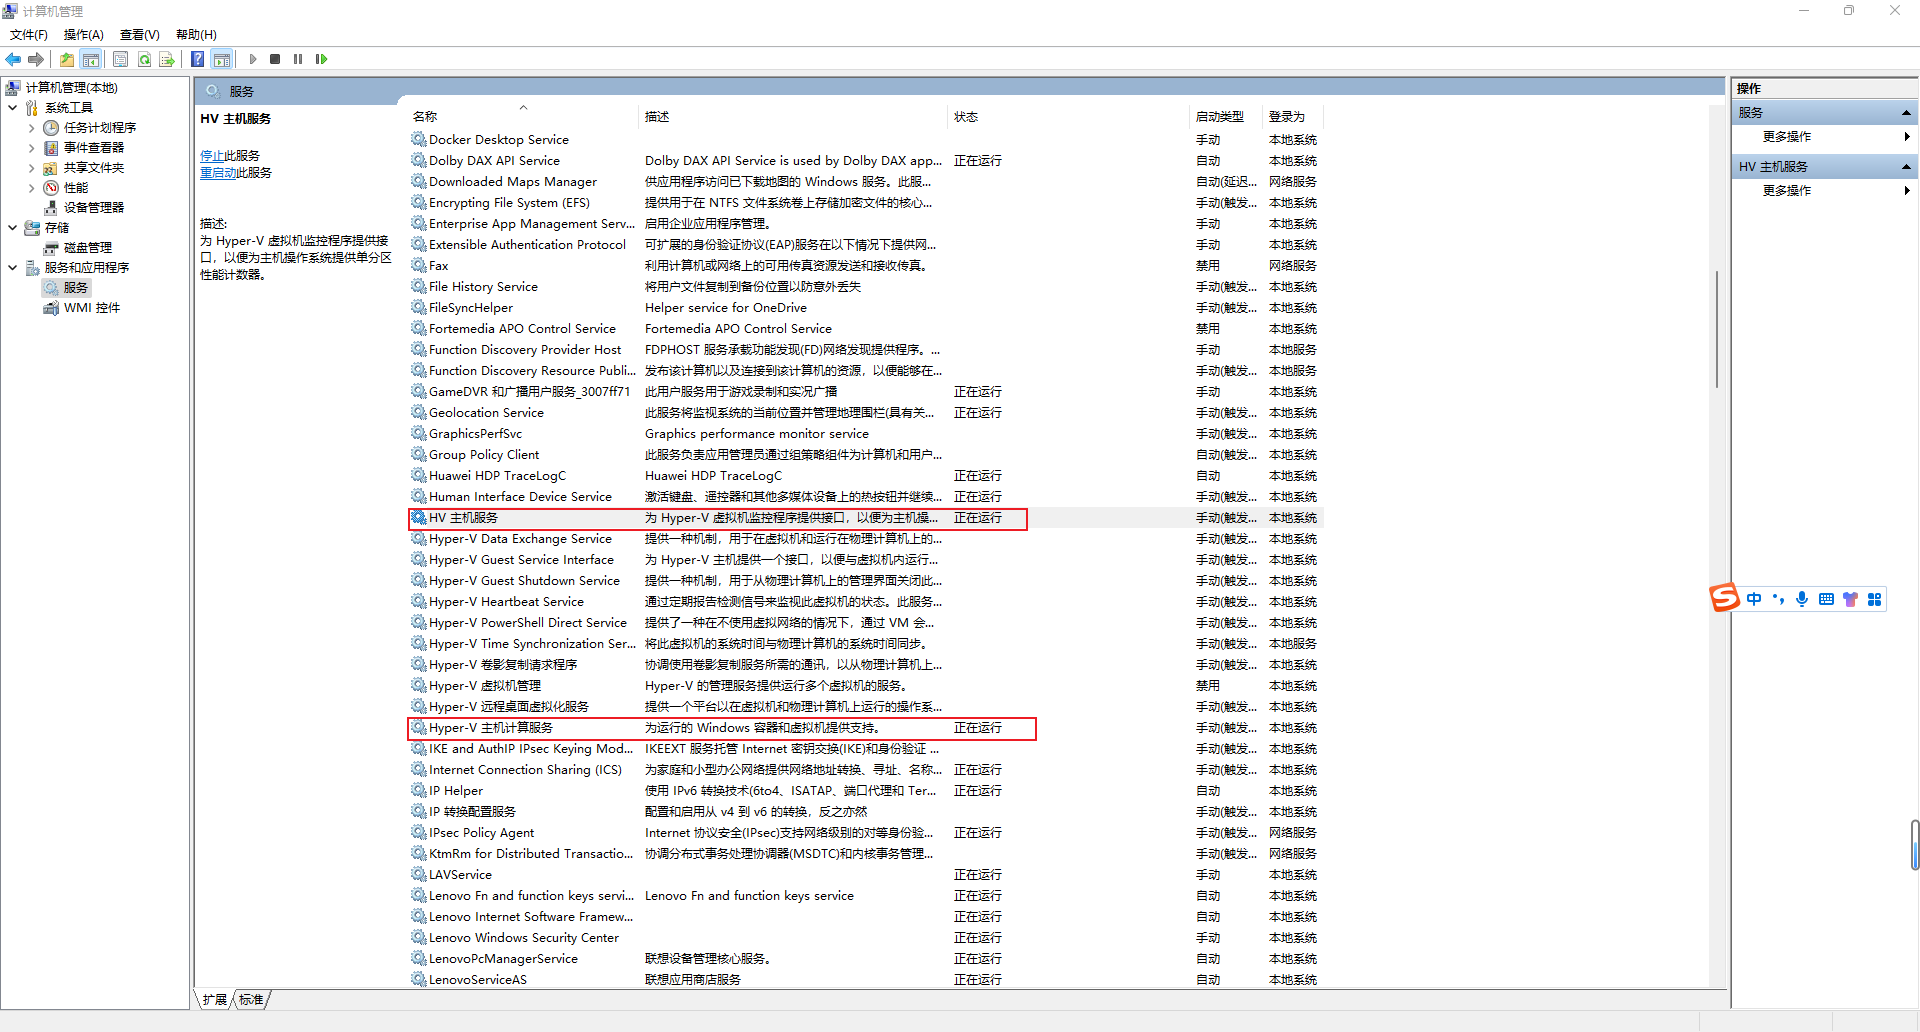Click the Restart Service toolbar icon

321,59
